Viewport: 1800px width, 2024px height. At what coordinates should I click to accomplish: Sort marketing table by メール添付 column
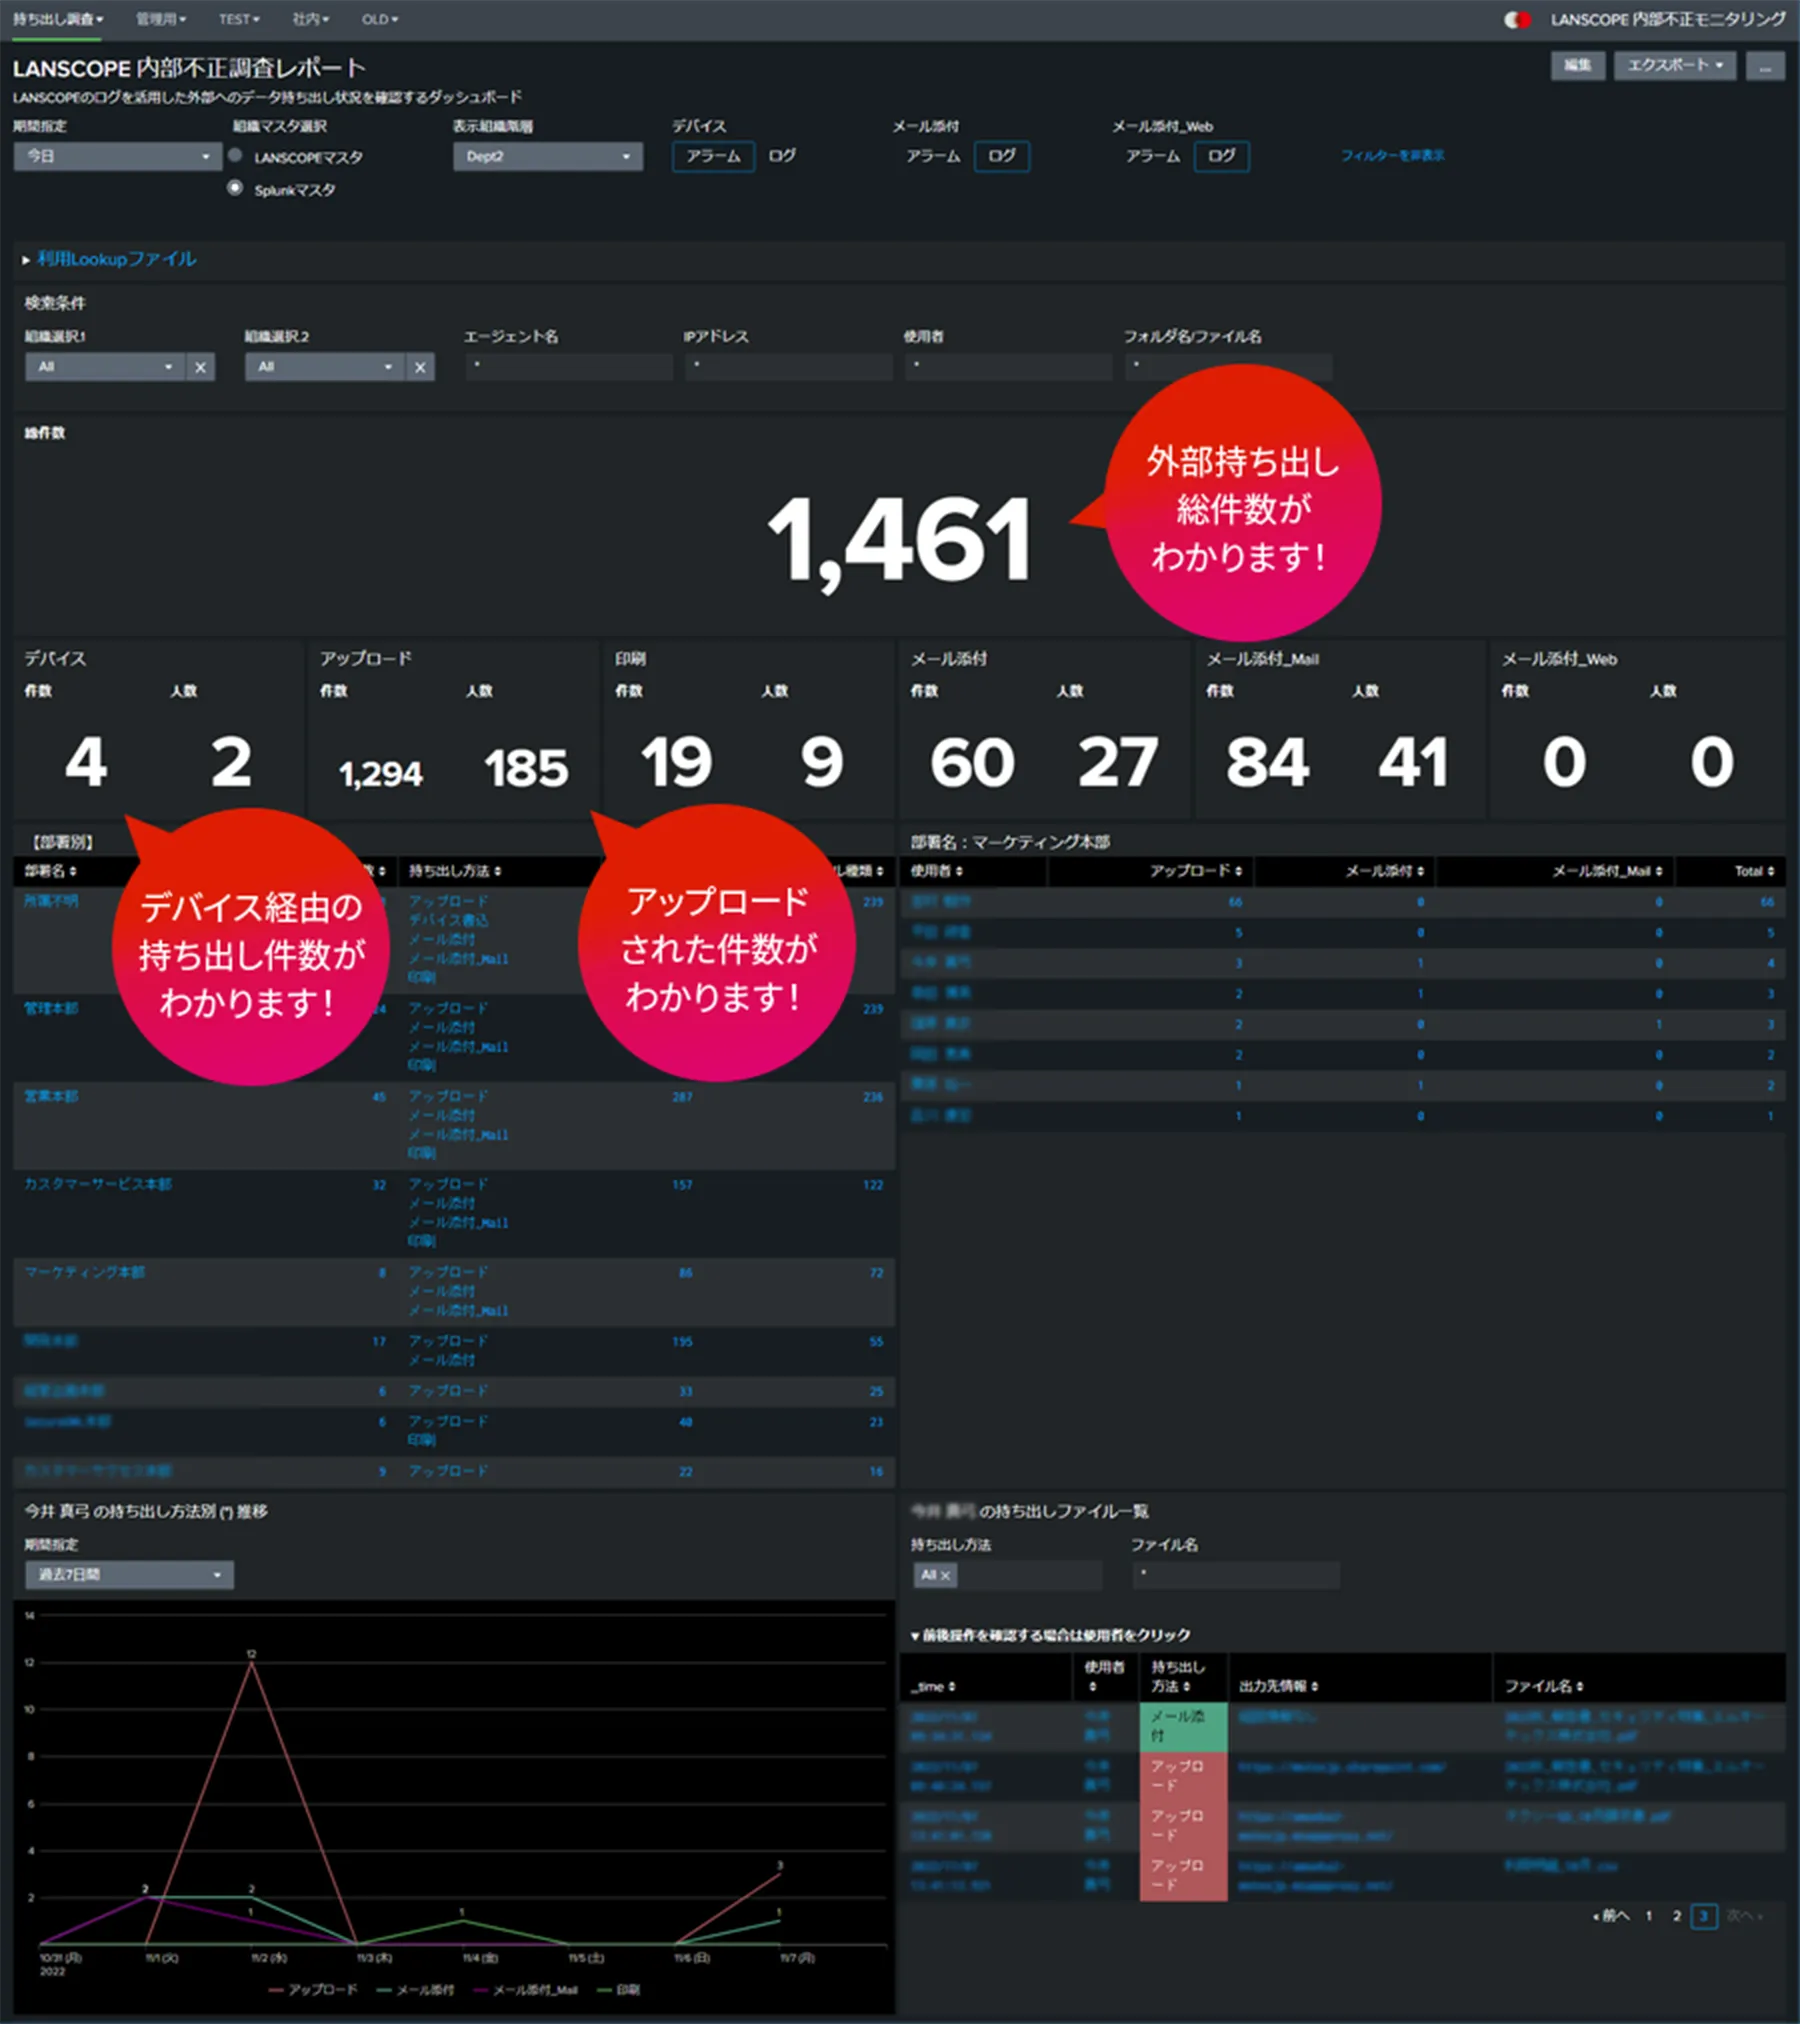pos(1384,871)
